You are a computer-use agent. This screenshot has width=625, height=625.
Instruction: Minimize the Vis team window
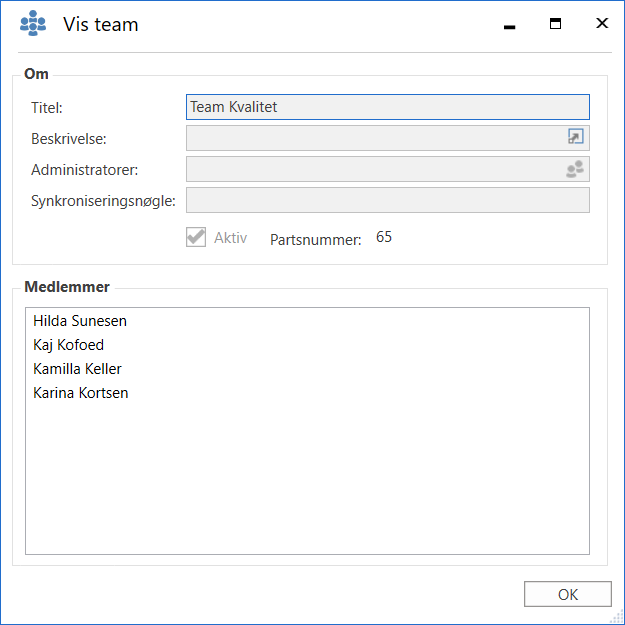[x=509, y=24]
